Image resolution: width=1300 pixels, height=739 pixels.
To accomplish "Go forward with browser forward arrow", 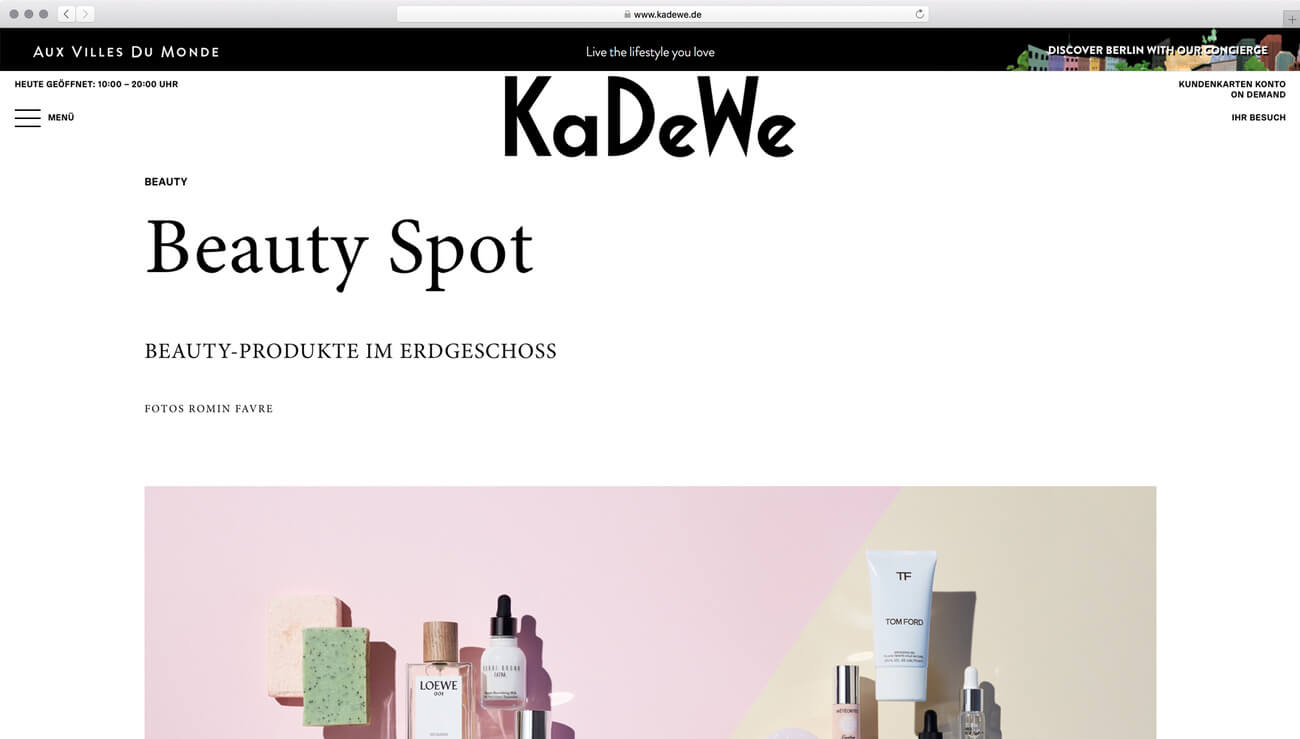I will [x=85, y=14].
